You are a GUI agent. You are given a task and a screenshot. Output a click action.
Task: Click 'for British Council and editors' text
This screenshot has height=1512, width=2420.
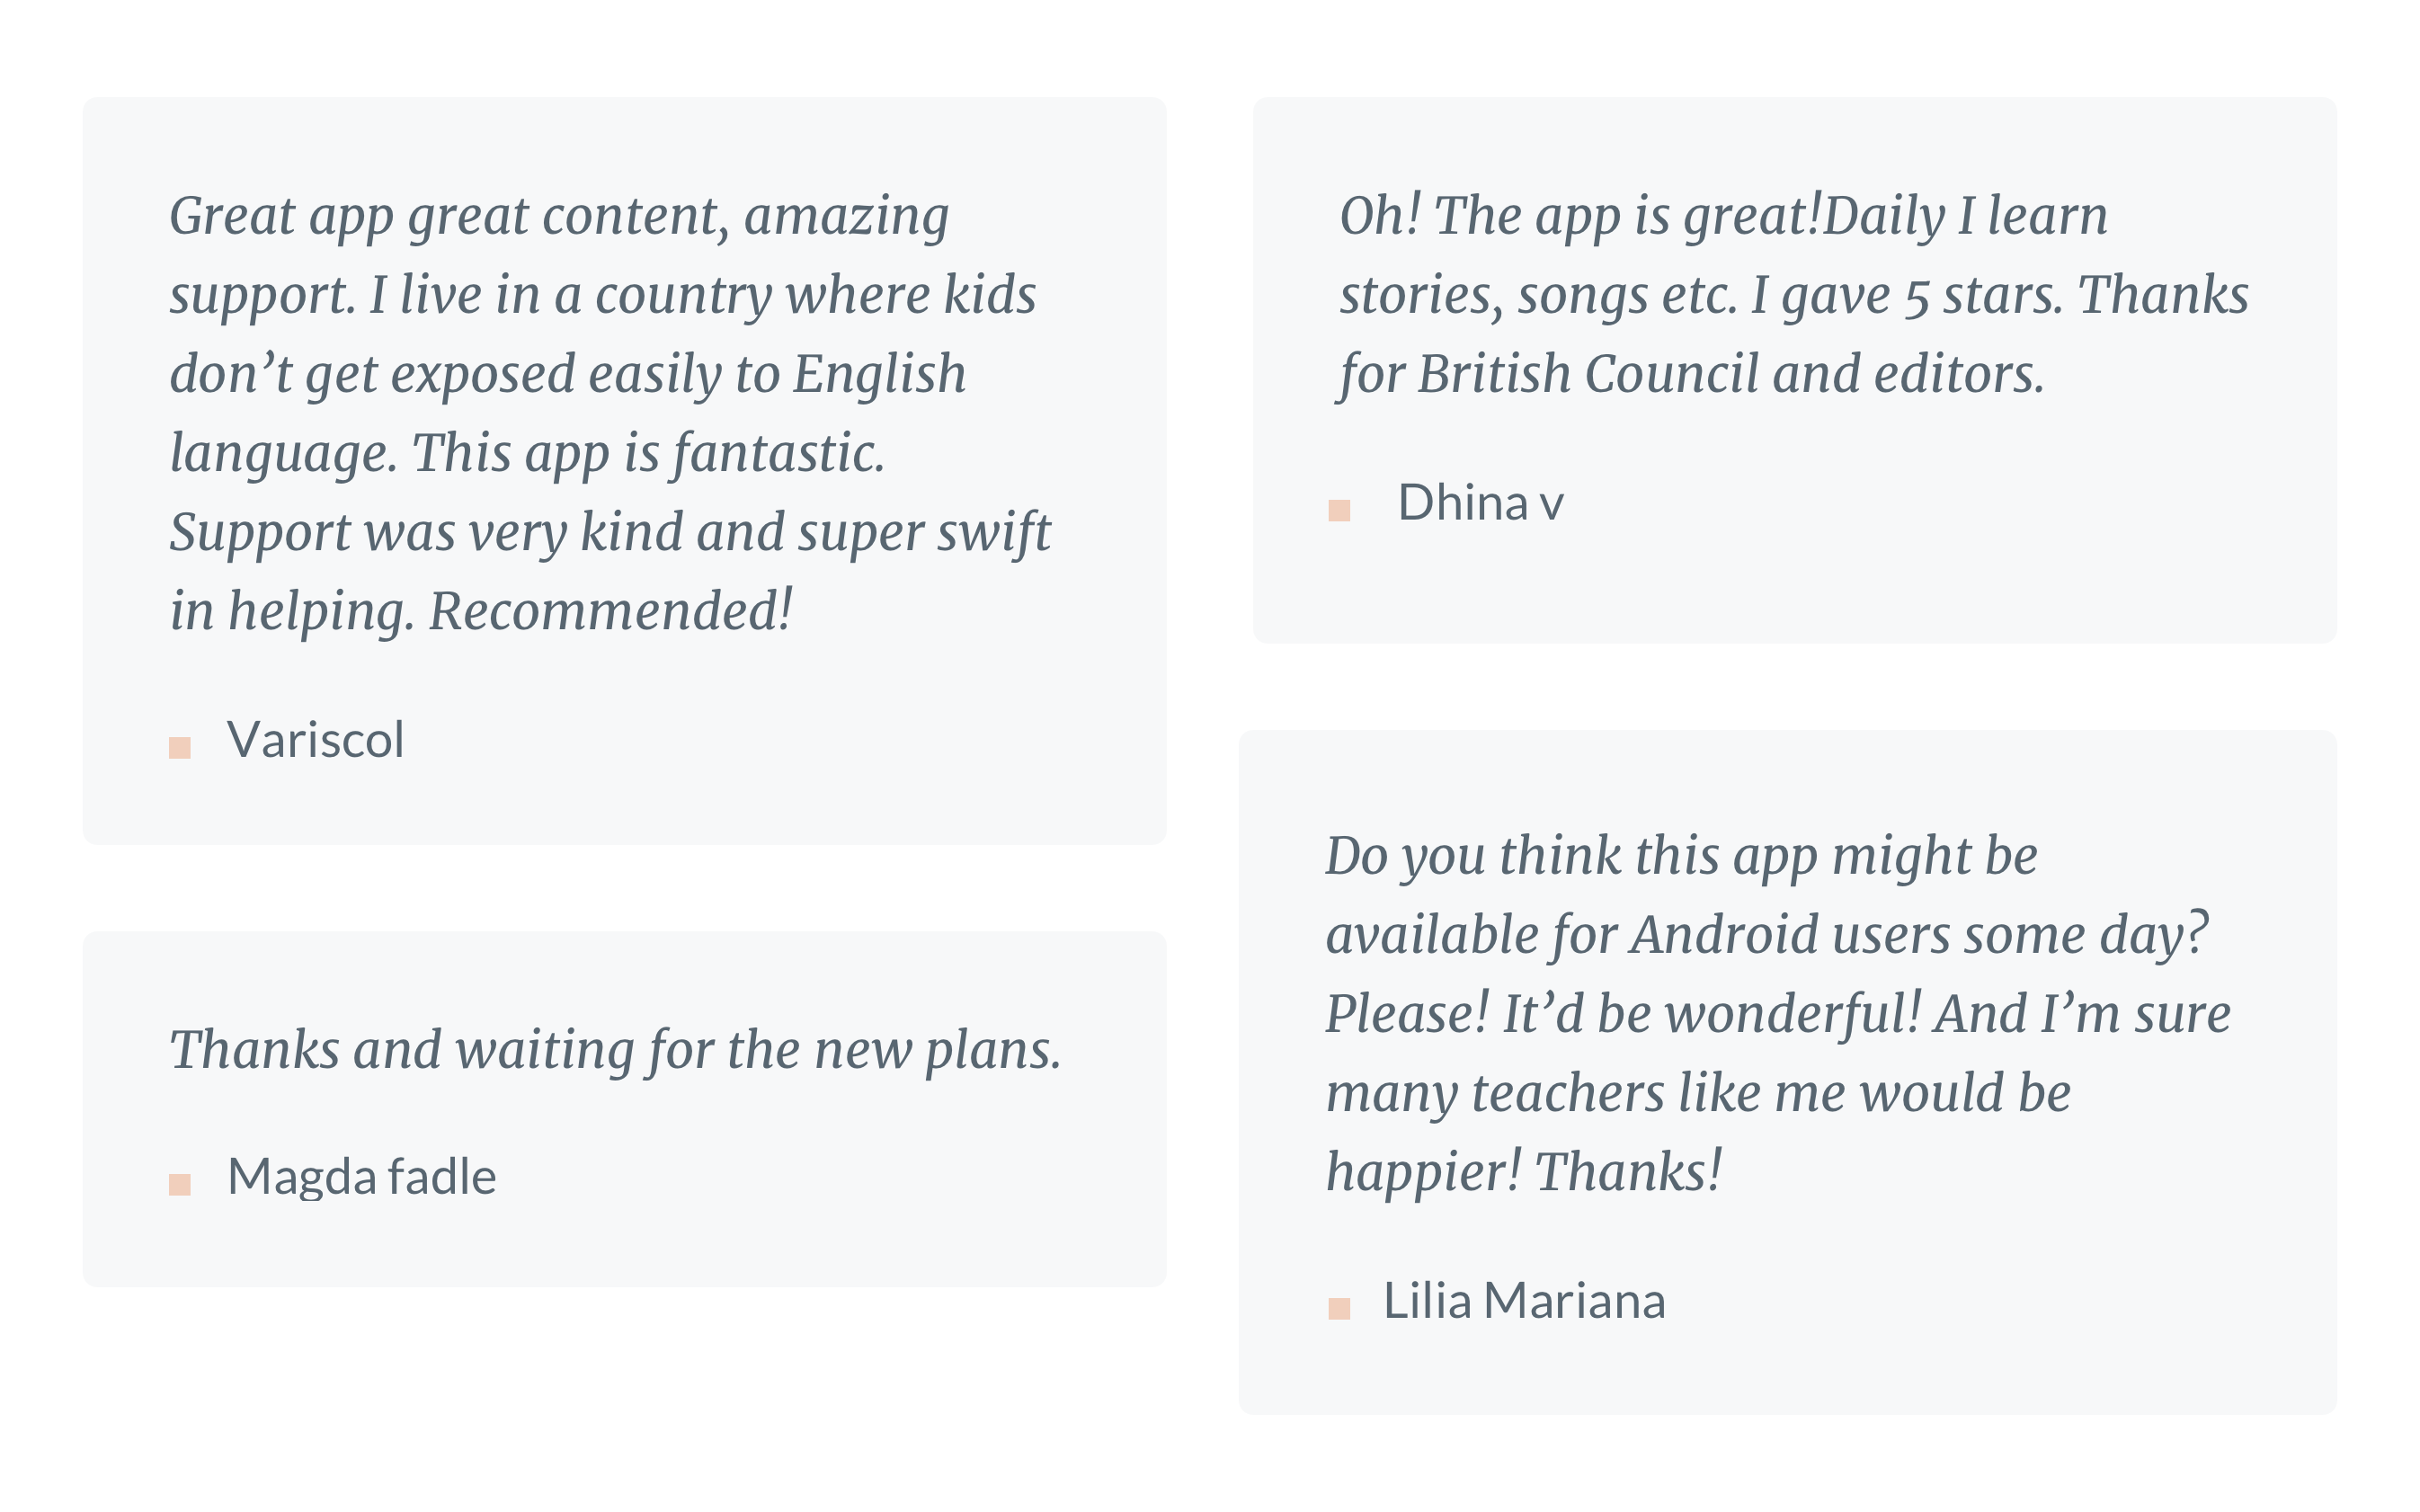pos(1691,374)
